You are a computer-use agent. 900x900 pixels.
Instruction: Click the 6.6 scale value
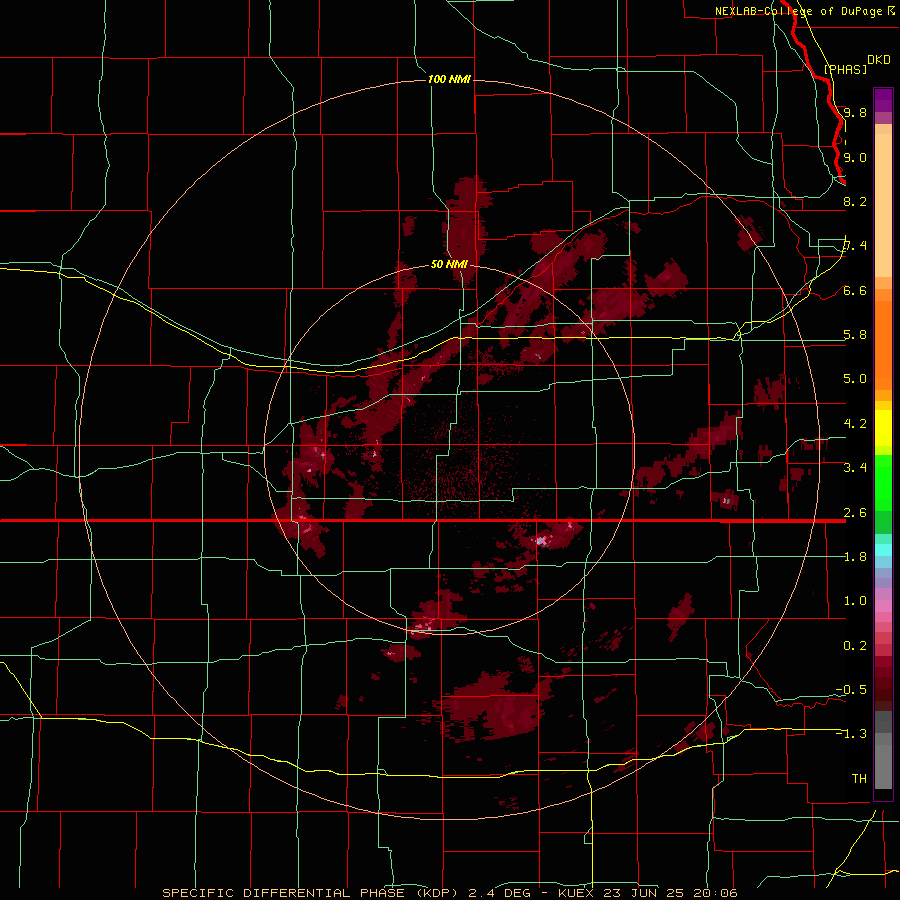click(855, 290)
